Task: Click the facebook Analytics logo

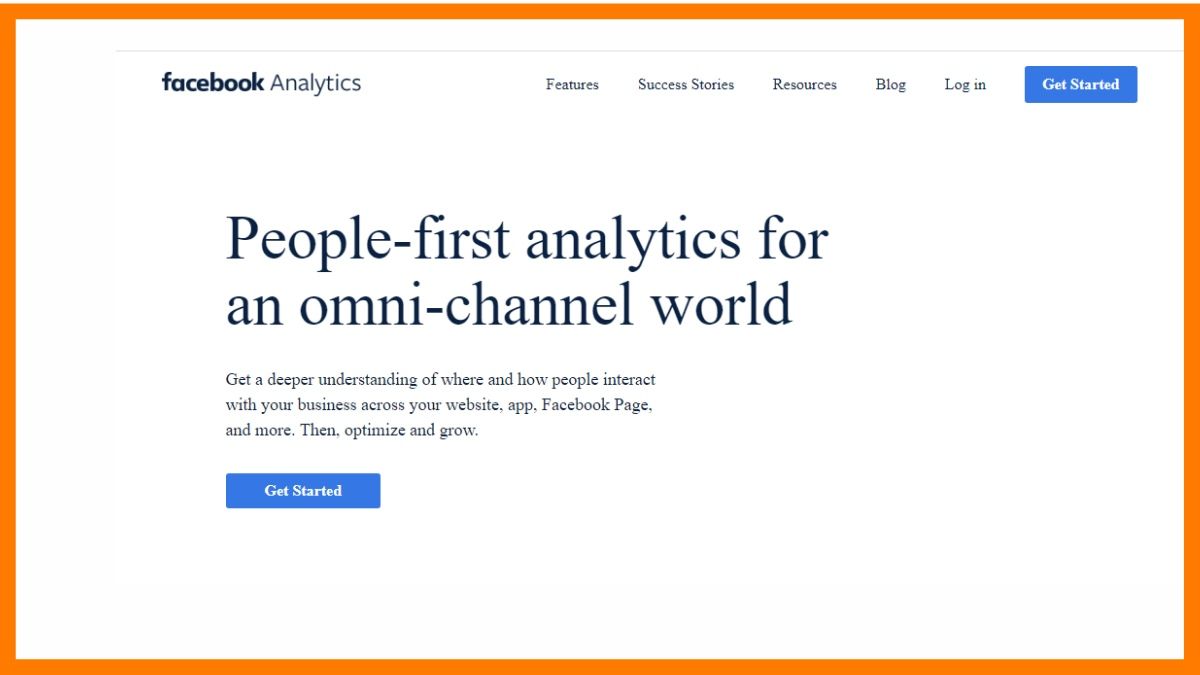Action: [x=261, y=83]
